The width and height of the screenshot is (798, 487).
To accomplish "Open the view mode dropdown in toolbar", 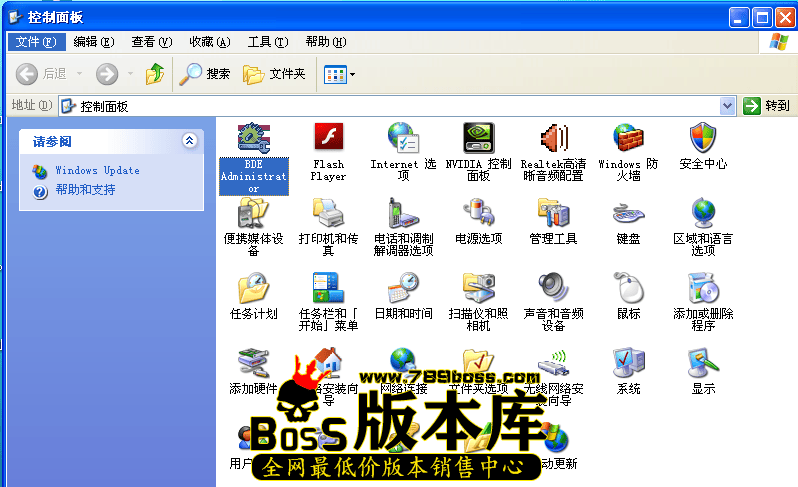I will (x=340, y=74).
